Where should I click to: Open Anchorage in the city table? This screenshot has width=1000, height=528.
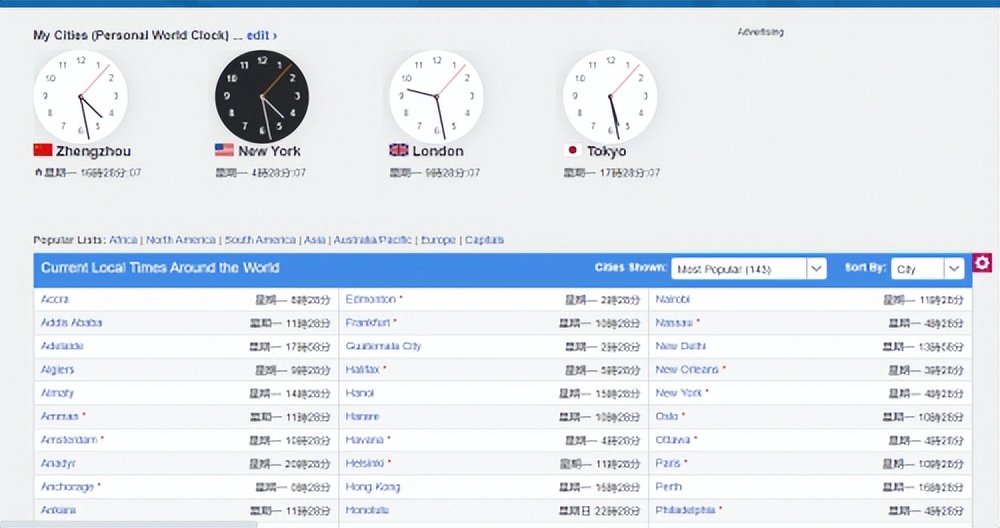(x=67, y=487)
